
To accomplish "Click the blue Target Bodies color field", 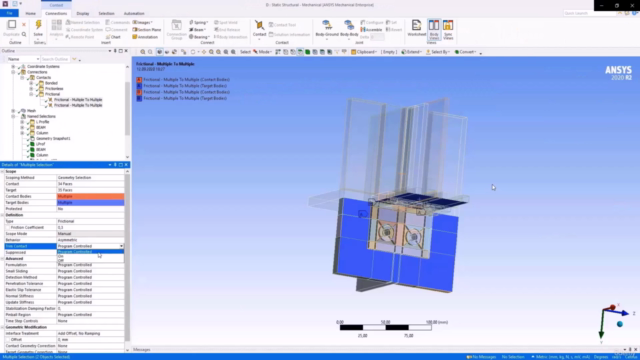I will coord(90,202).
